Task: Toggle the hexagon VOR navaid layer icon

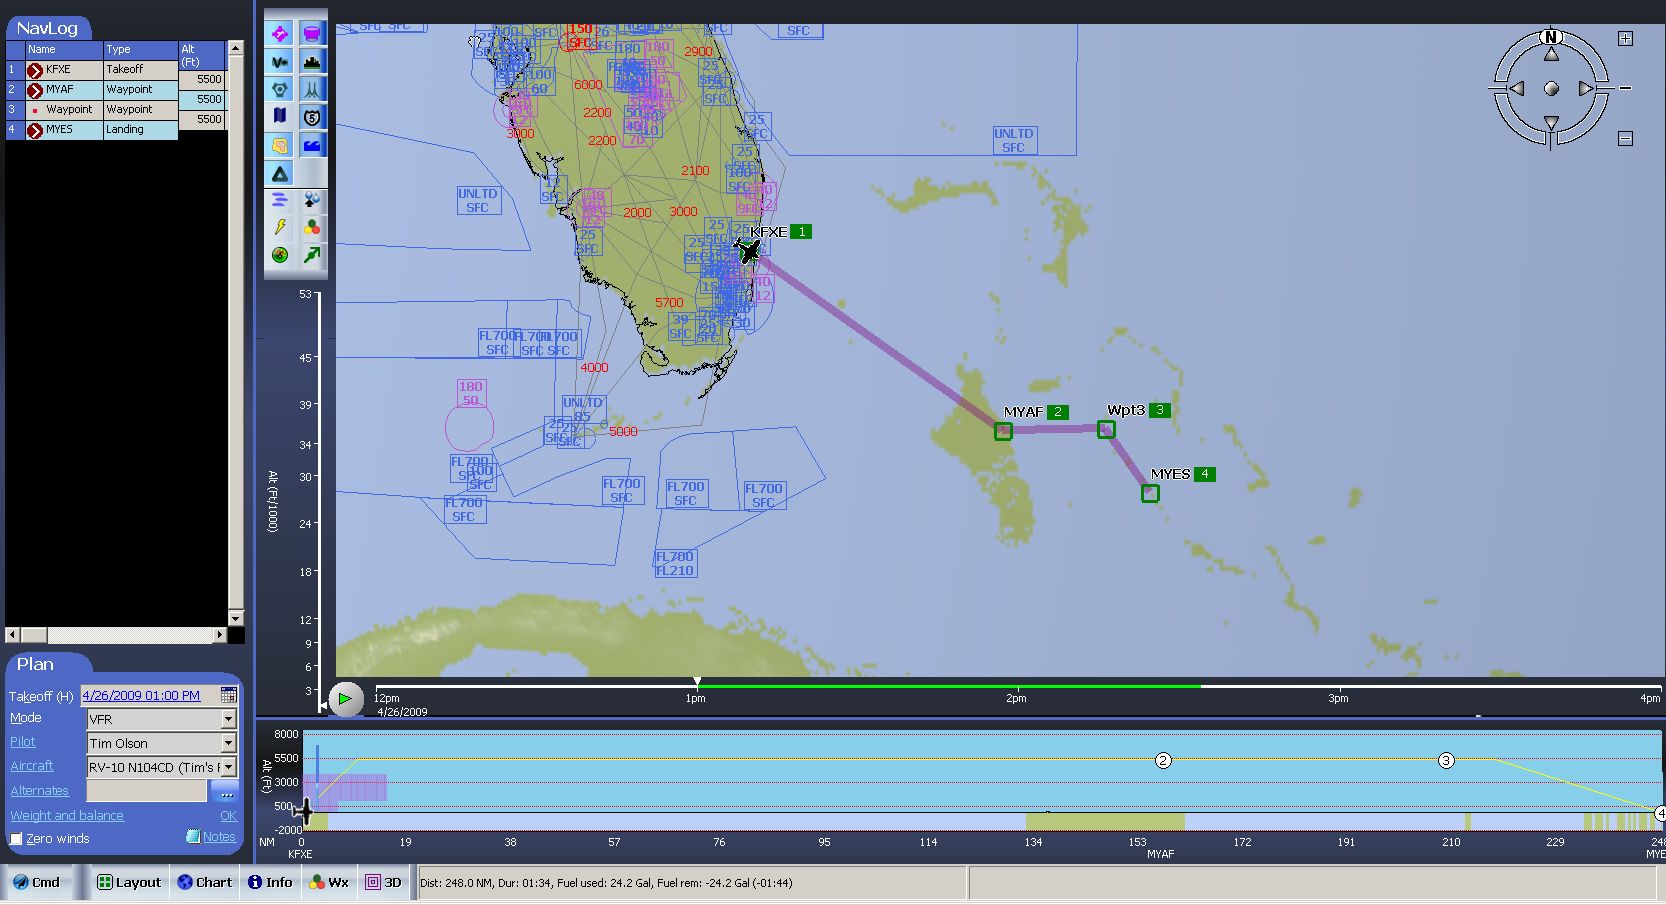Action: coord(280,90)
